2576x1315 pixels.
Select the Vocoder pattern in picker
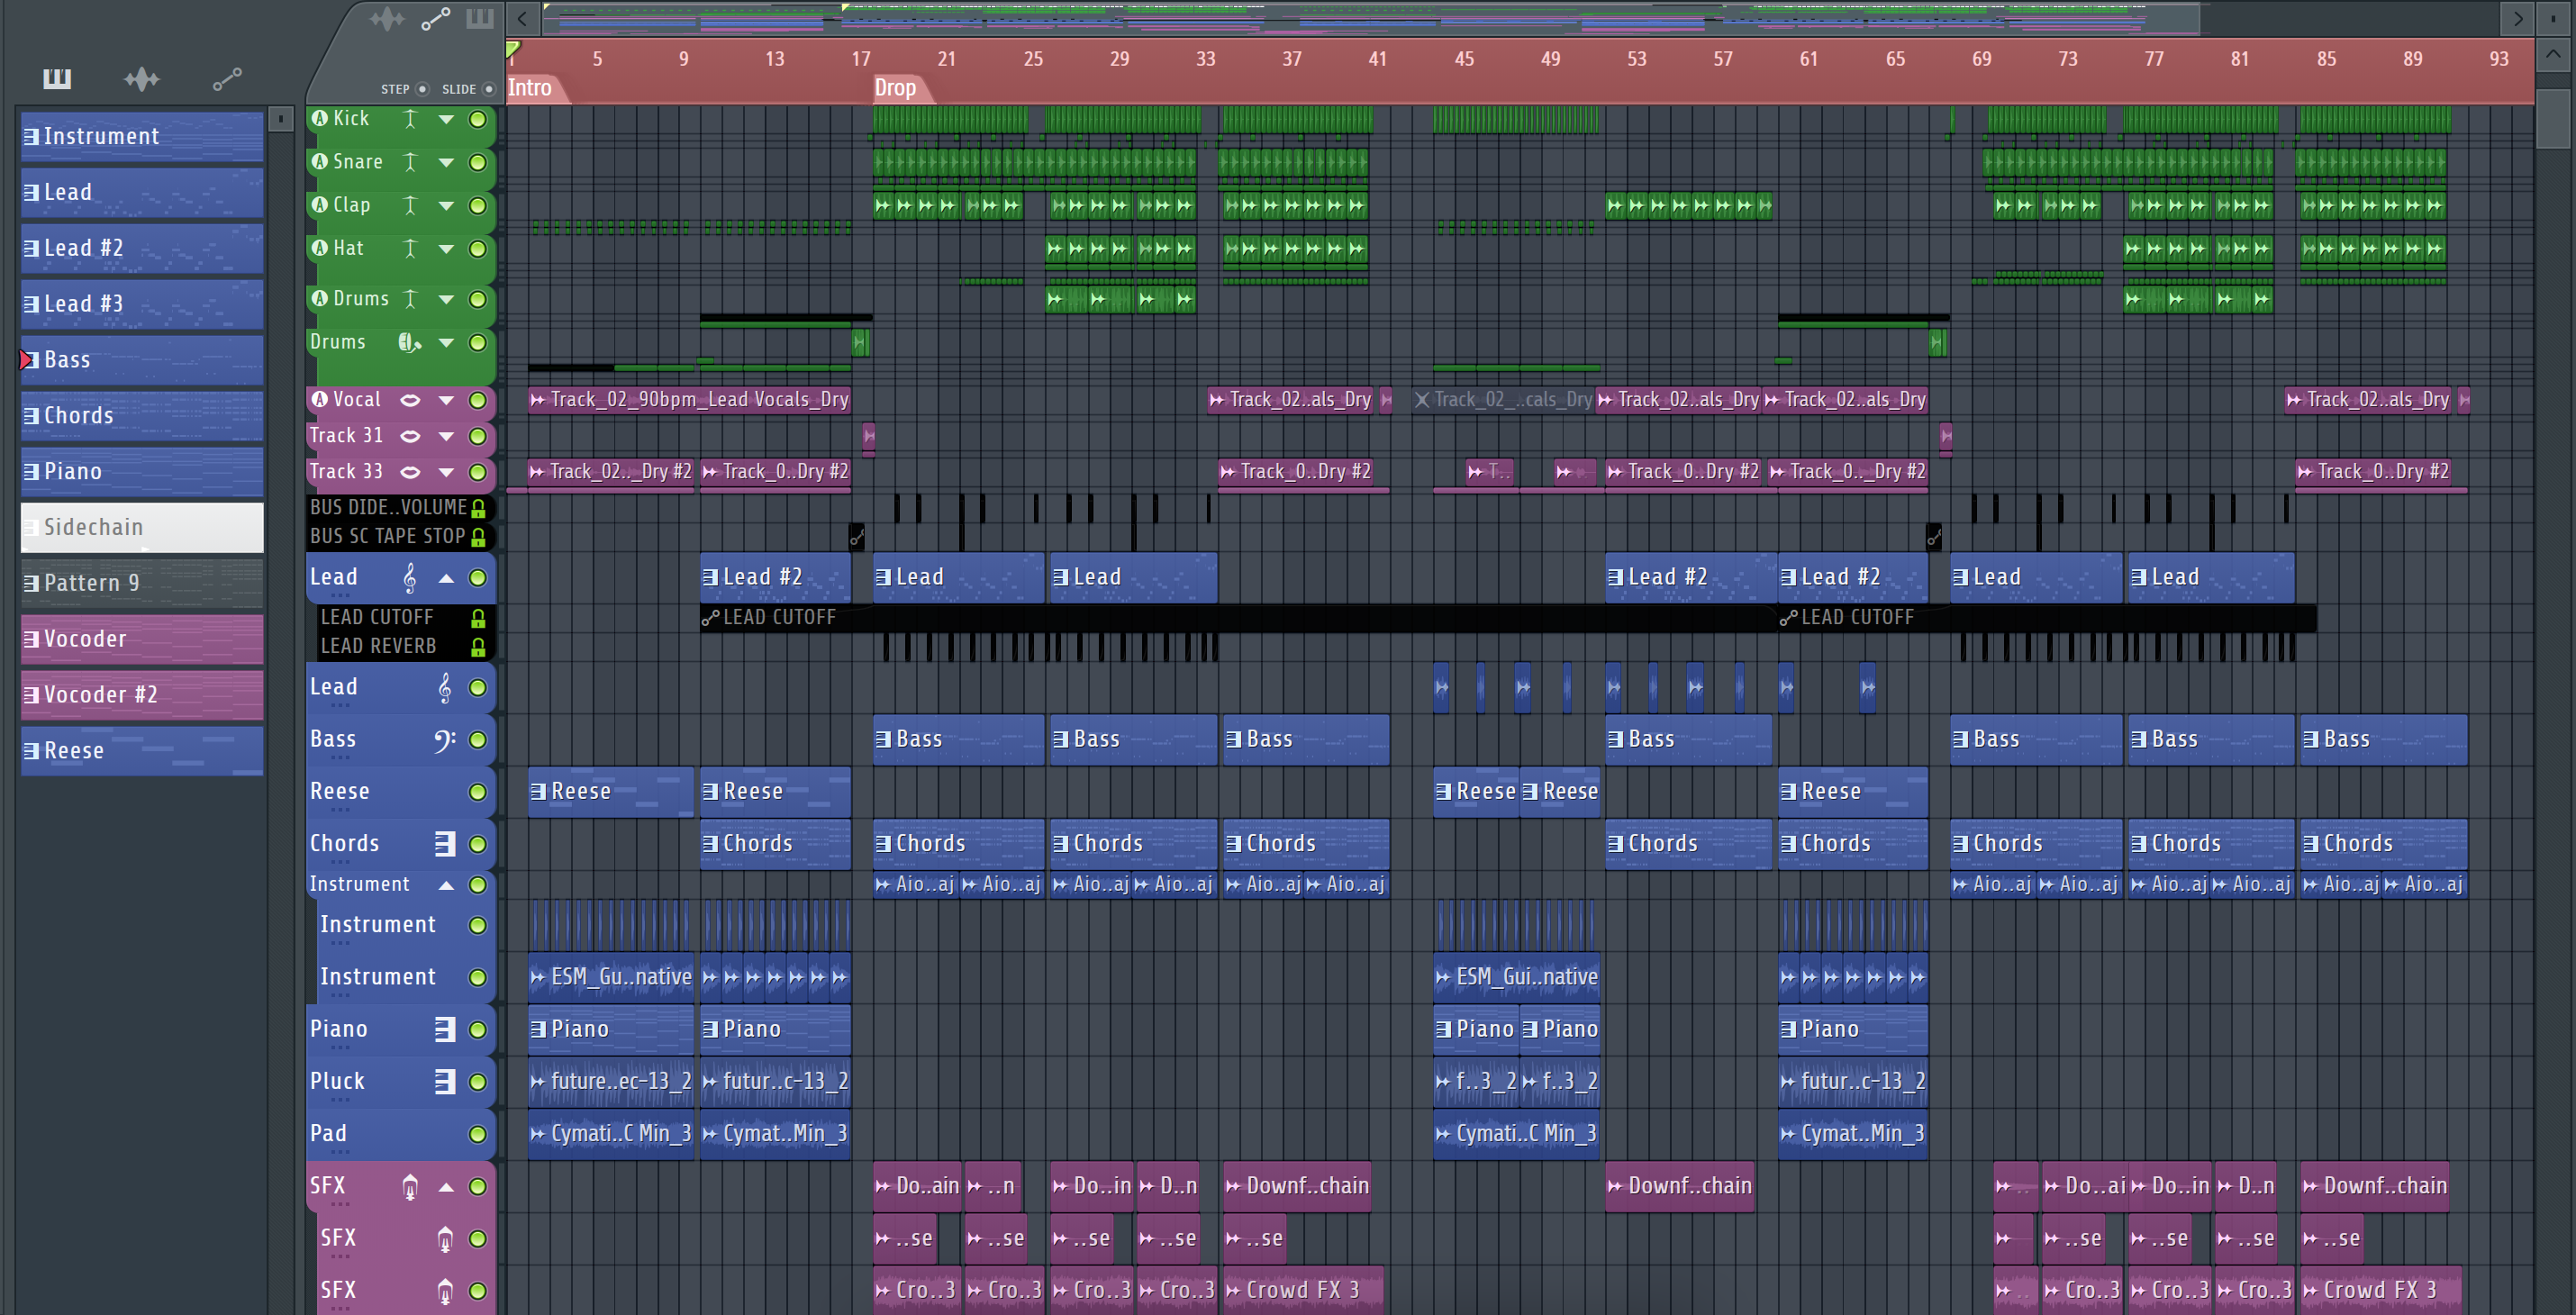[142, 639]
